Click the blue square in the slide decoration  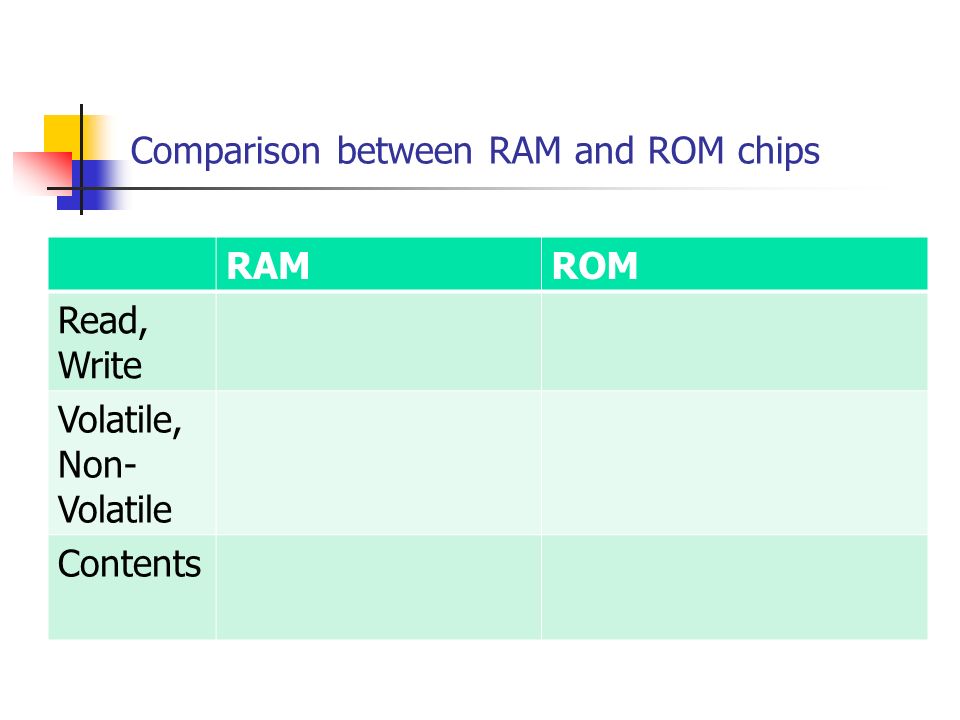point(92,185)
